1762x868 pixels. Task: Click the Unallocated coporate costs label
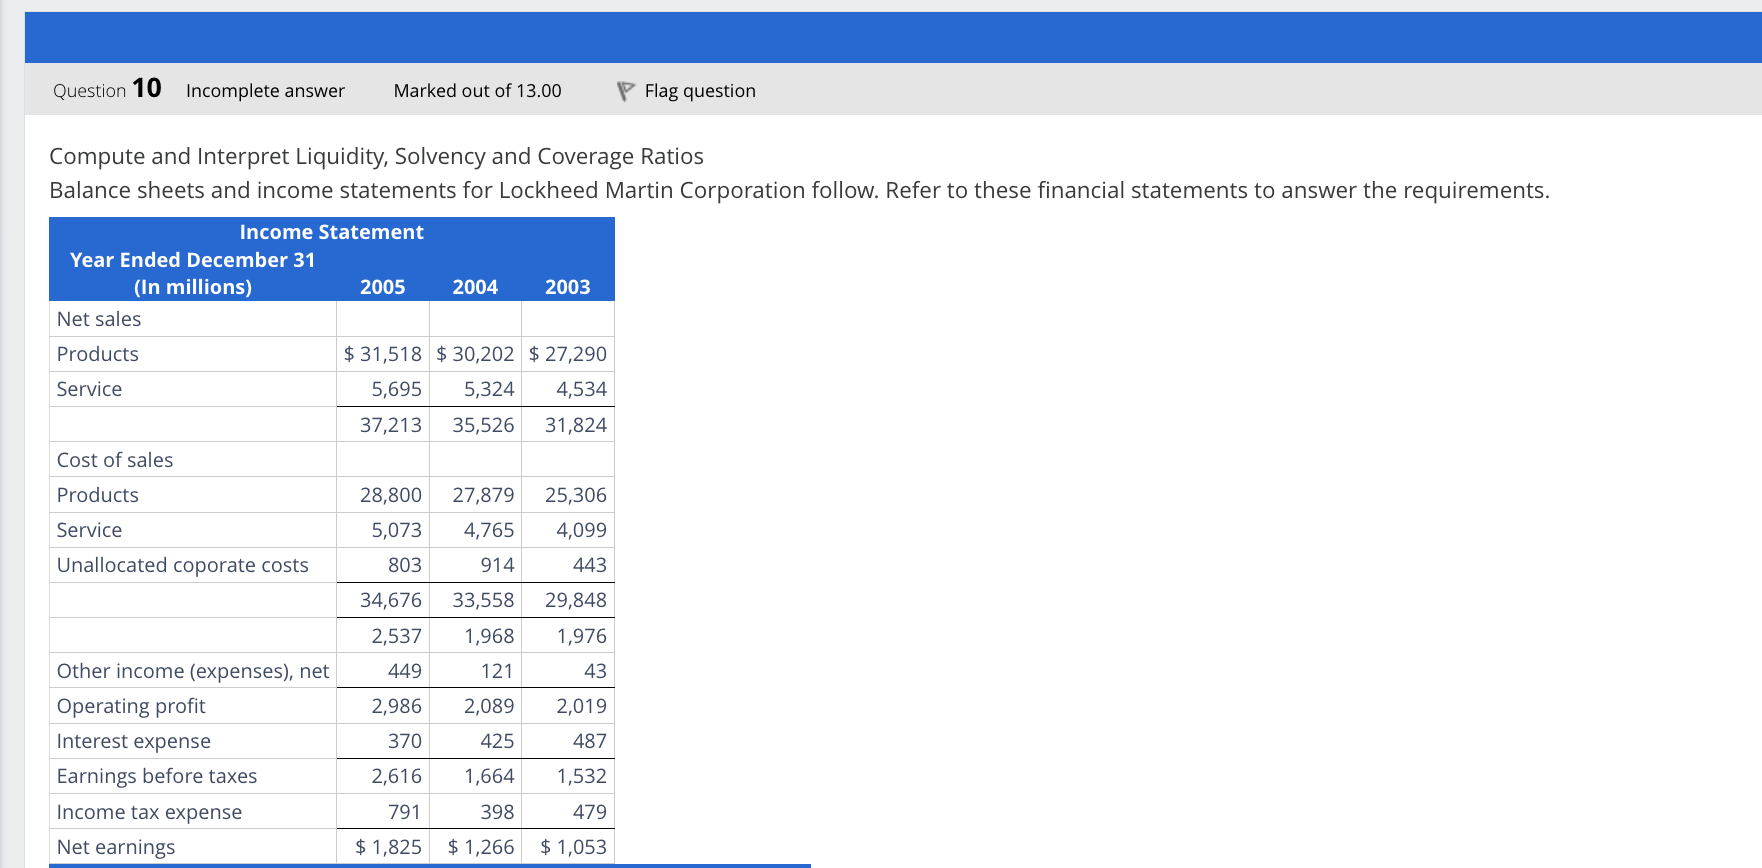point(183,565)
